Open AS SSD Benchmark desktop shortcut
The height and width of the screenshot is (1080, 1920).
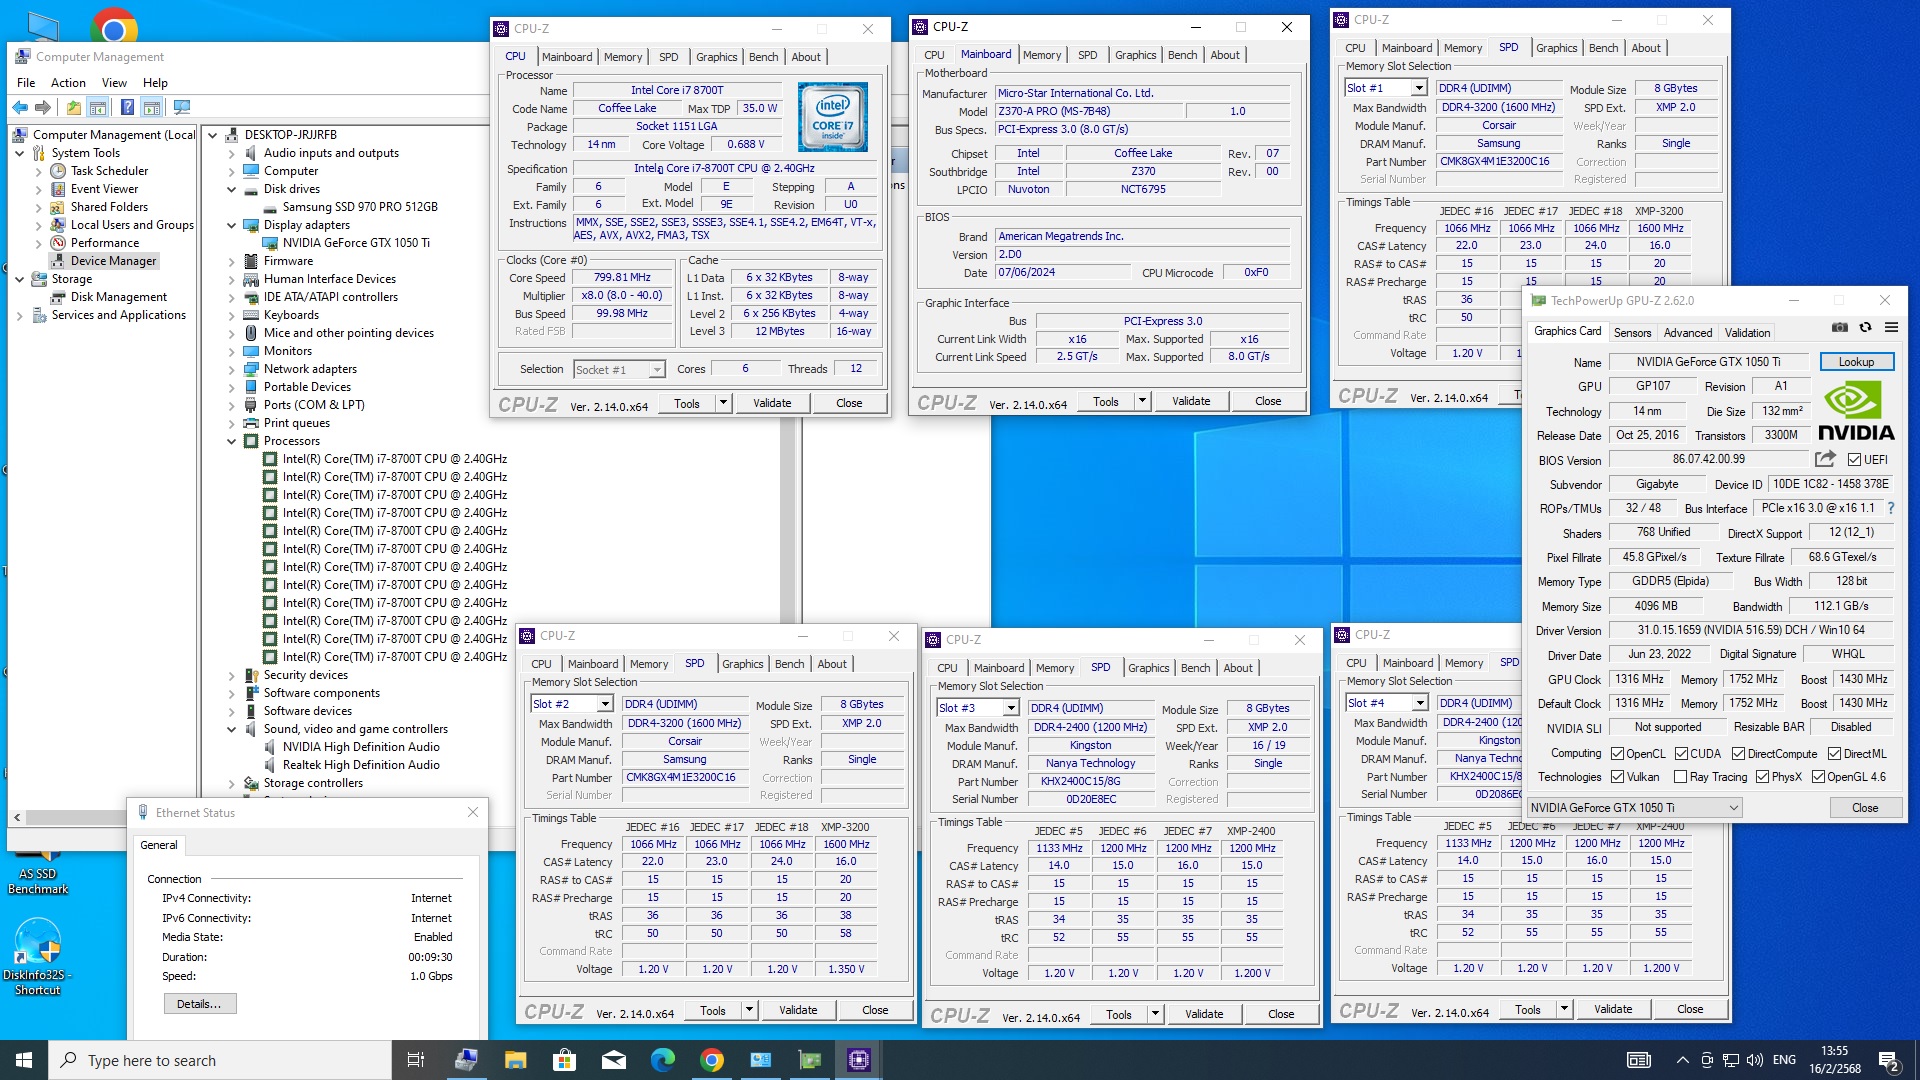coord(38,873)
